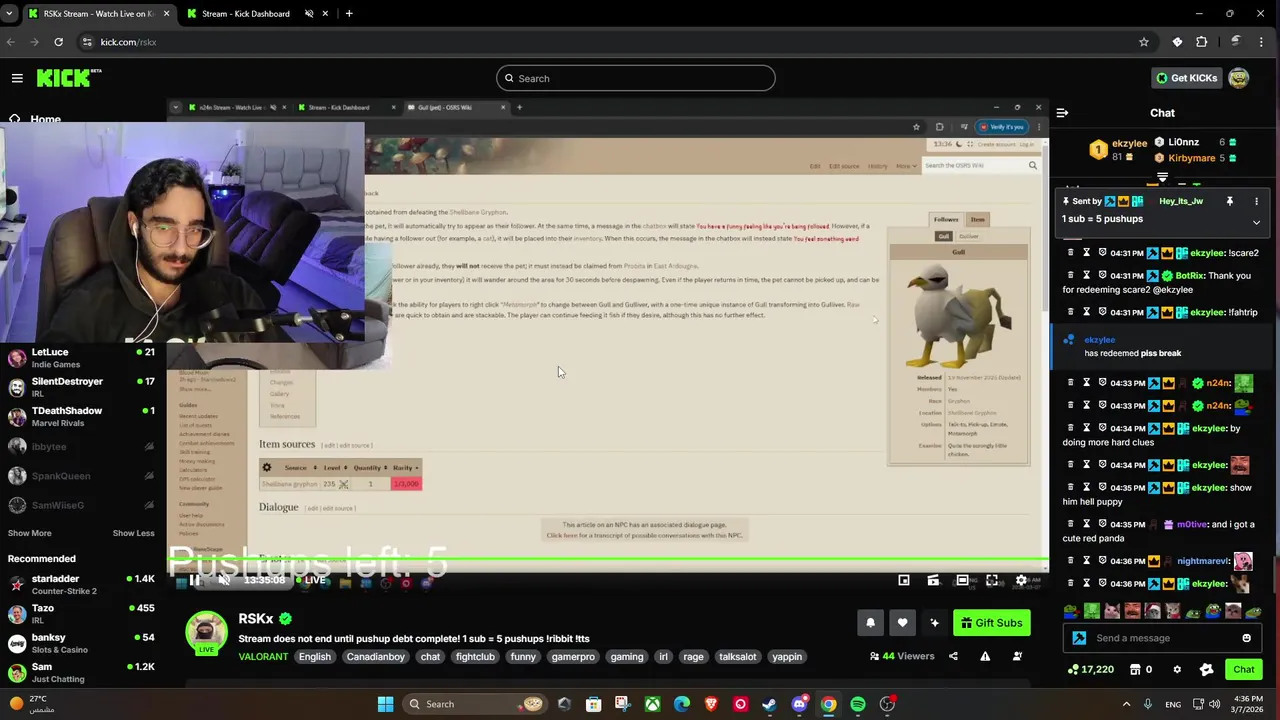The height and width of the screenshot is (720, 1280).
Task: Open LetLuce channel from sidebar
Action: click(80, 358)
